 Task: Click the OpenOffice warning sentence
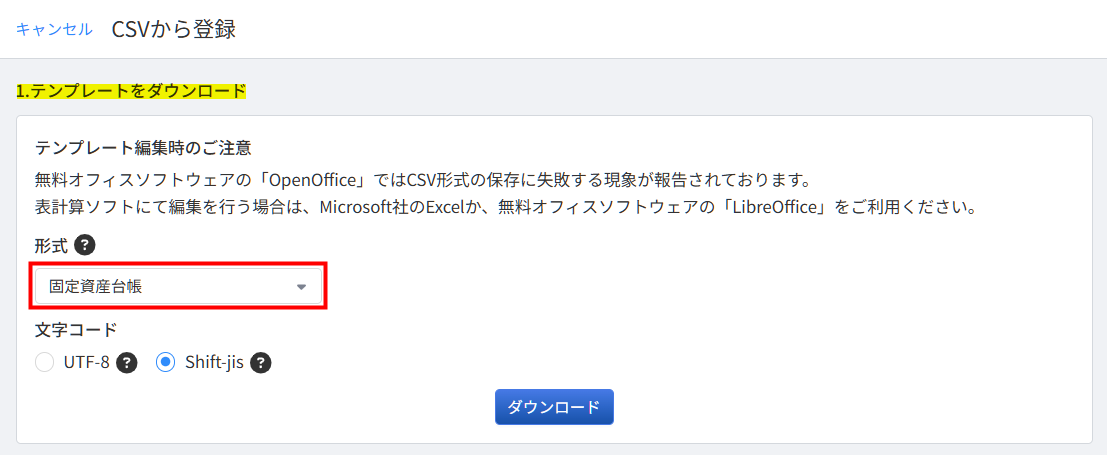pyautogui.click(x=421, y=180)
